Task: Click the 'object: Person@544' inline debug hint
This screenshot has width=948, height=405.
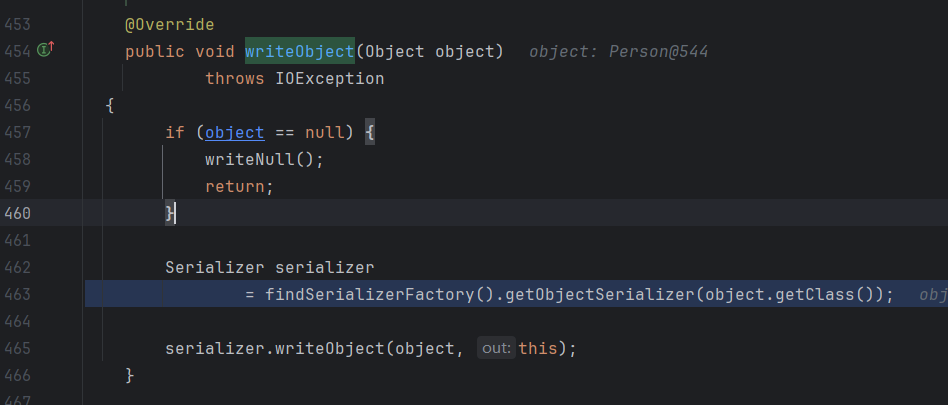Action: 618,51
